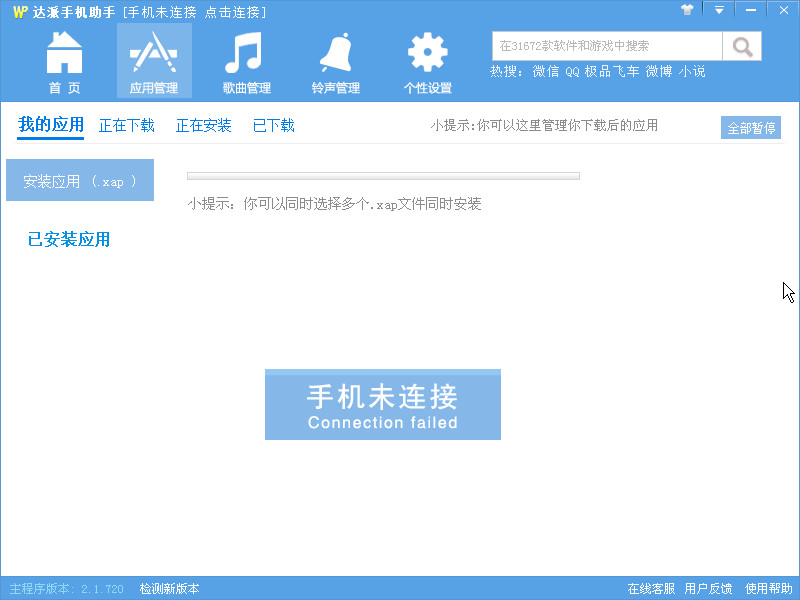Select the 我的应用 tab
The image size is (800, 600).
(x=50, y=127)
